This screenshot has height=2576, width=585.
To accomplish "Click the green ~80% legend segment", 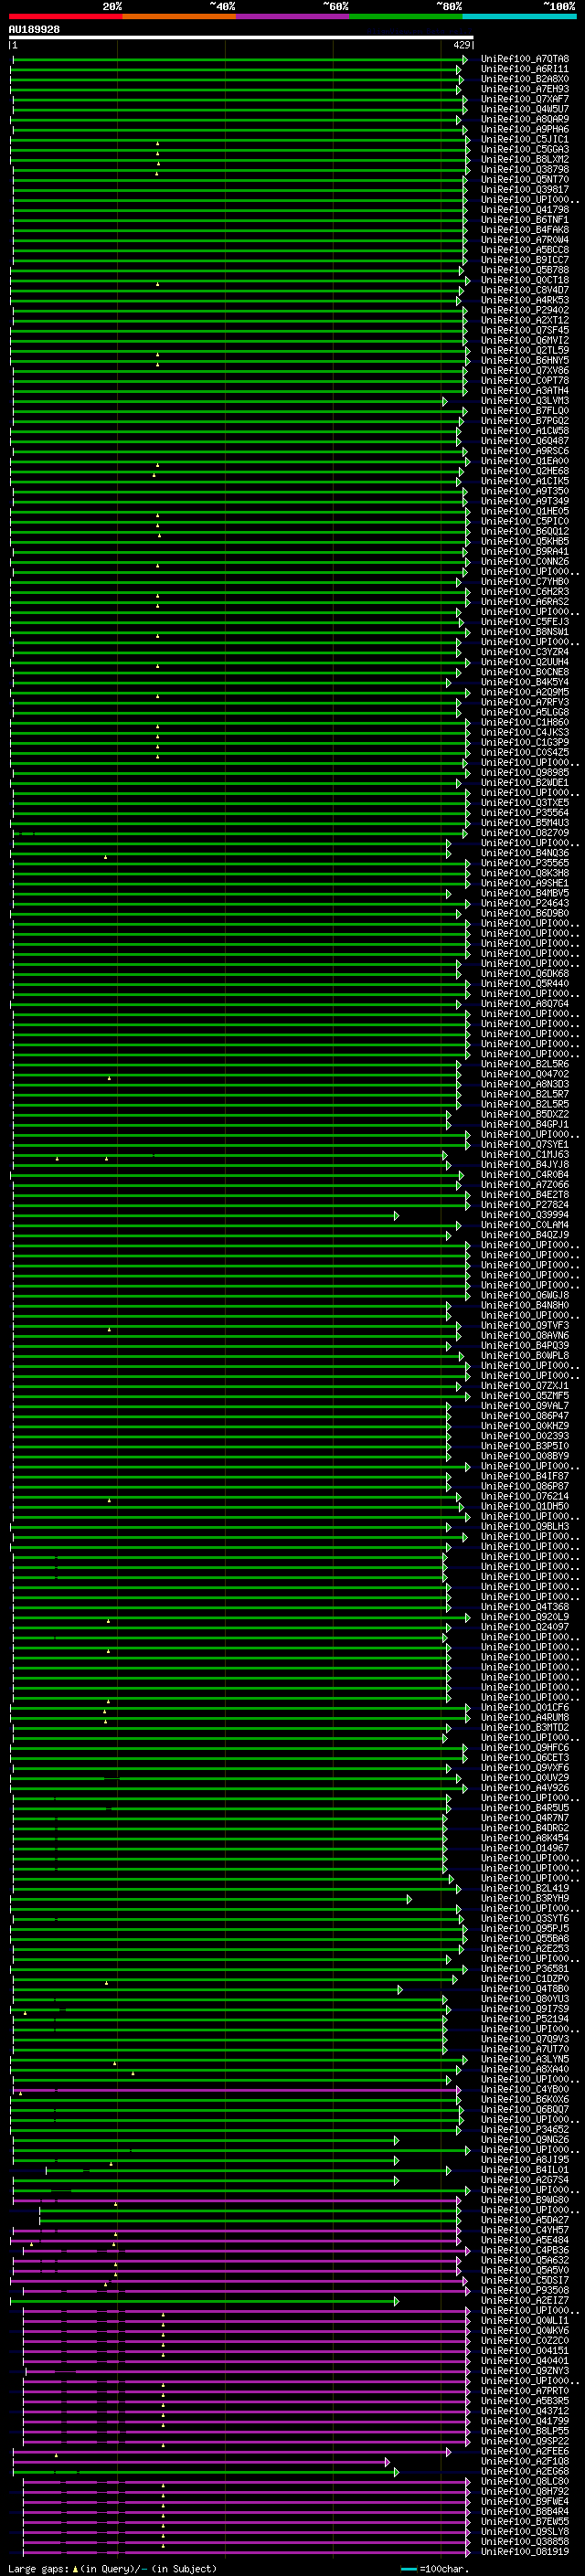I will point(406,16).
